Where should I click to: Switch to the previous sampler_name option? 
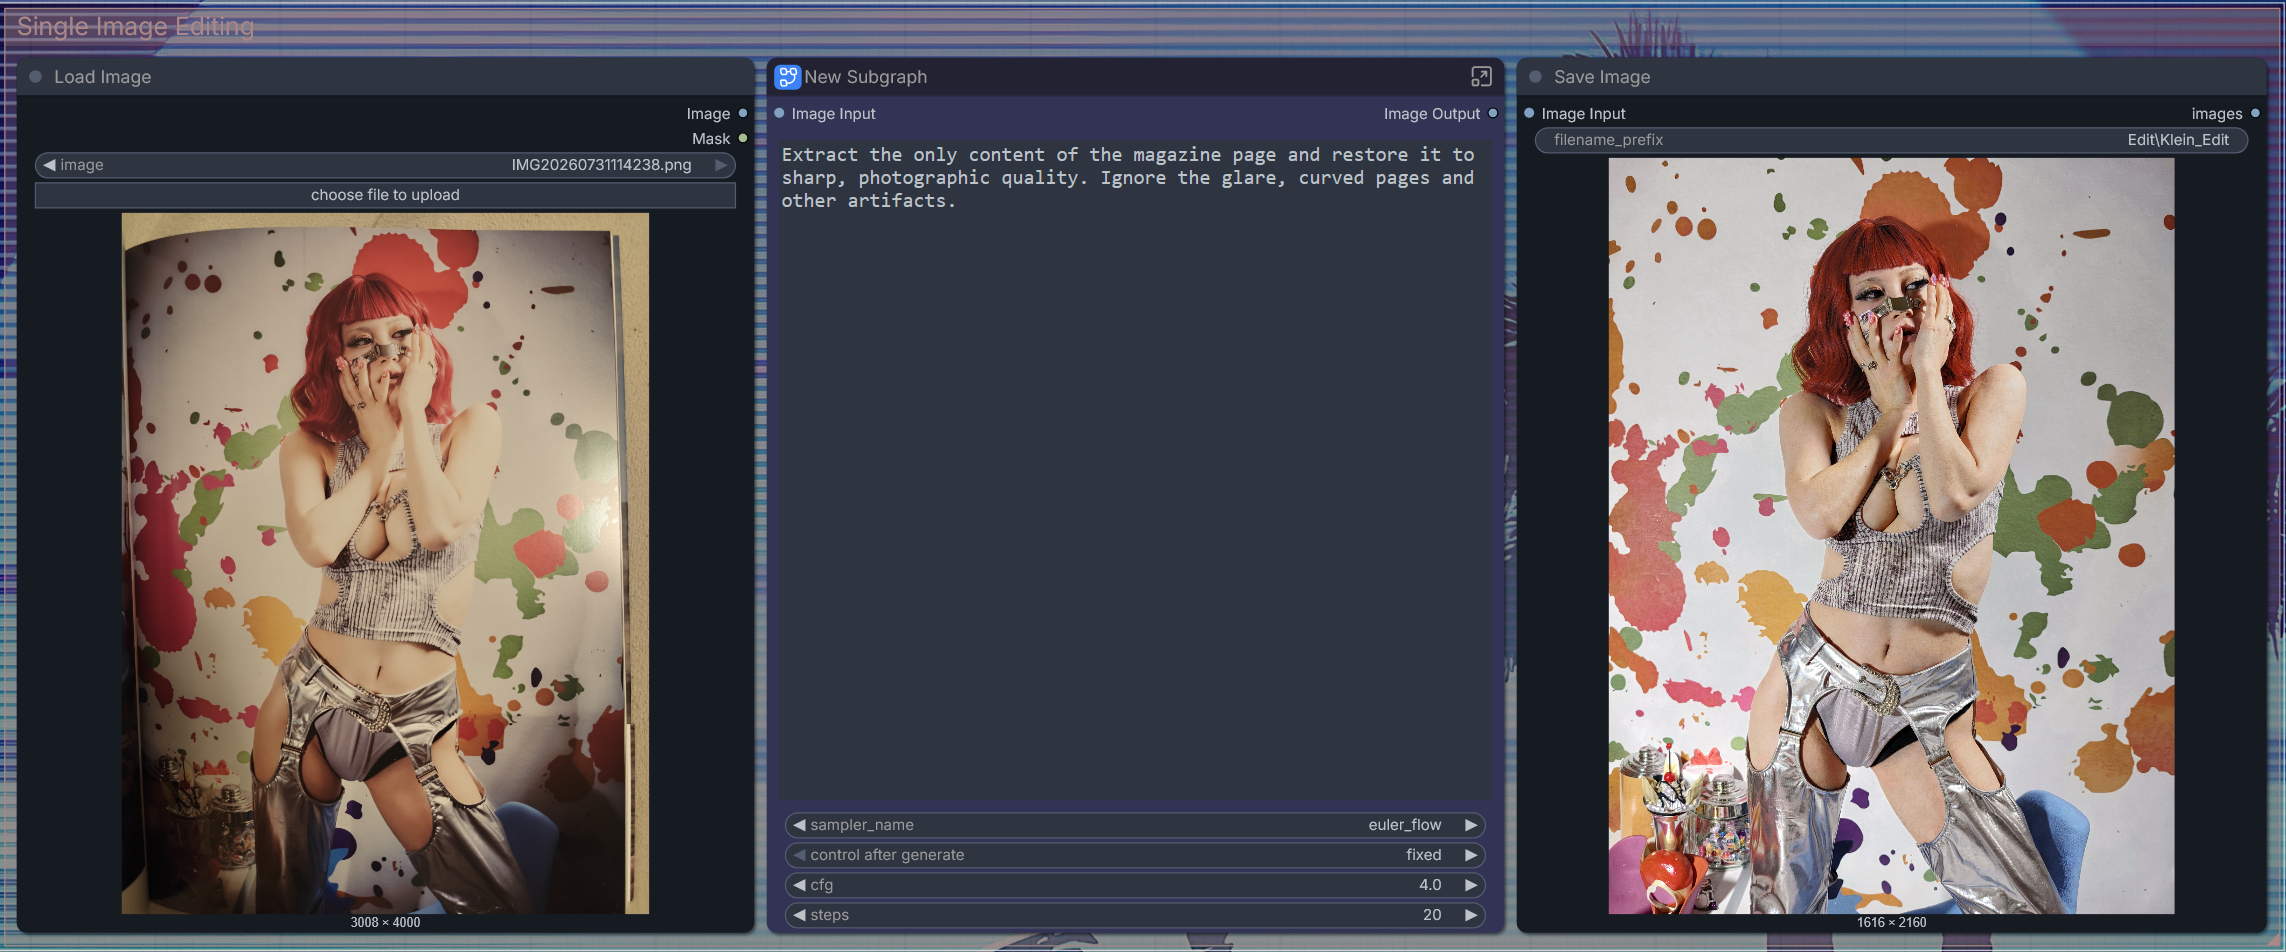click(799, 825)
